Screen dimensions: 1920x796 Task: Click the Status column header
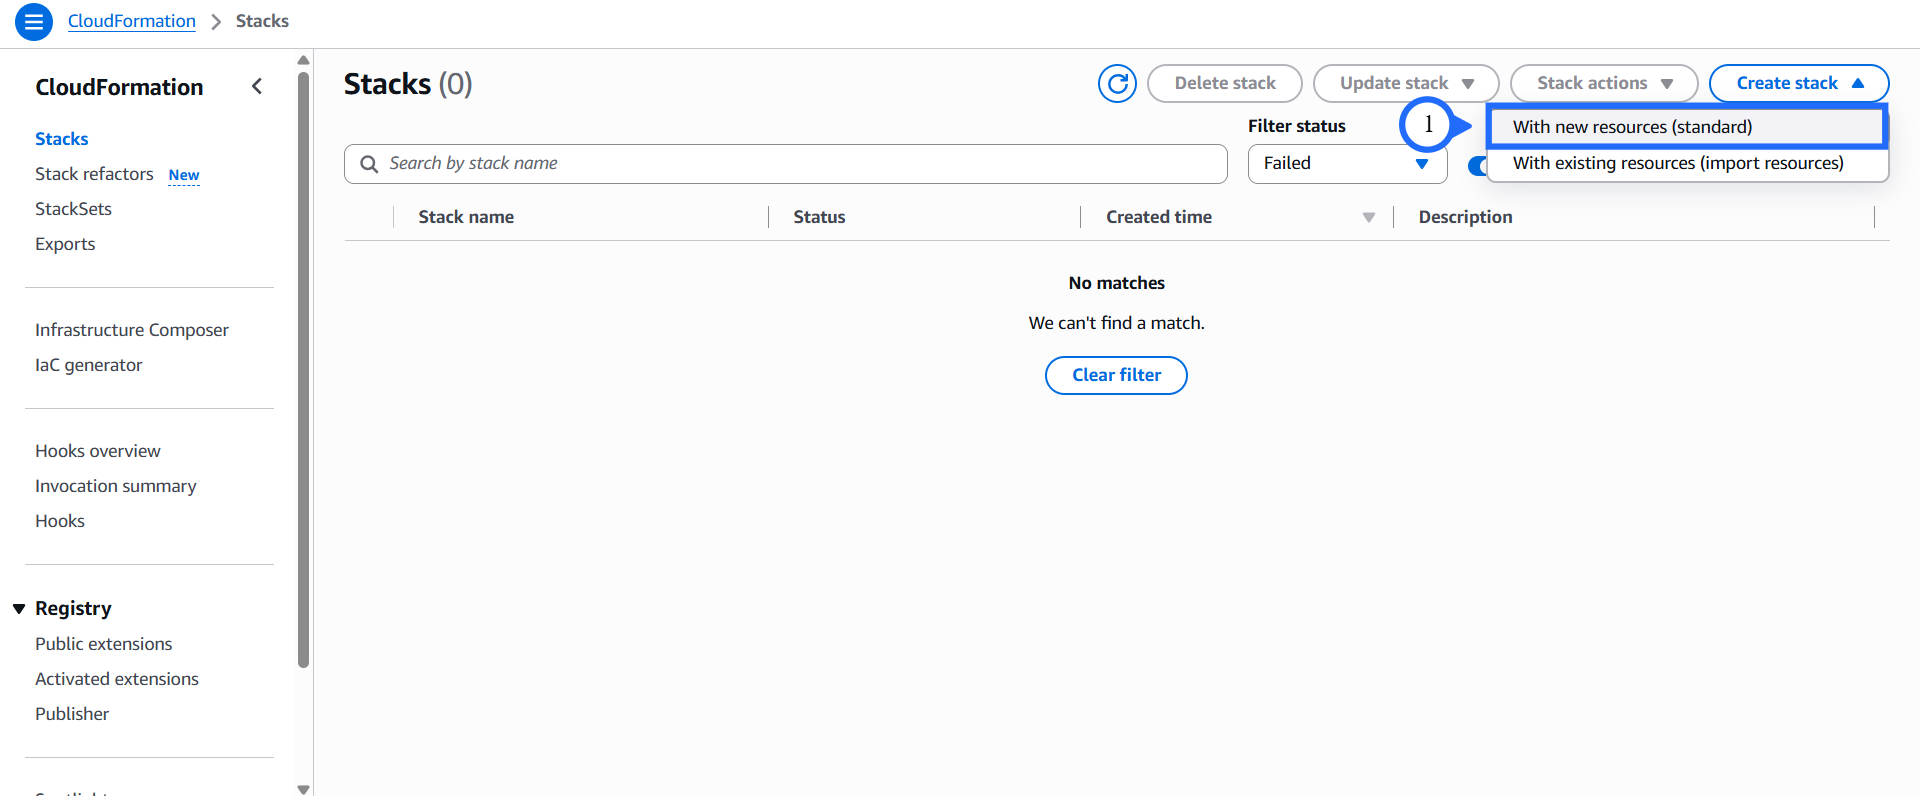(819, 217)
